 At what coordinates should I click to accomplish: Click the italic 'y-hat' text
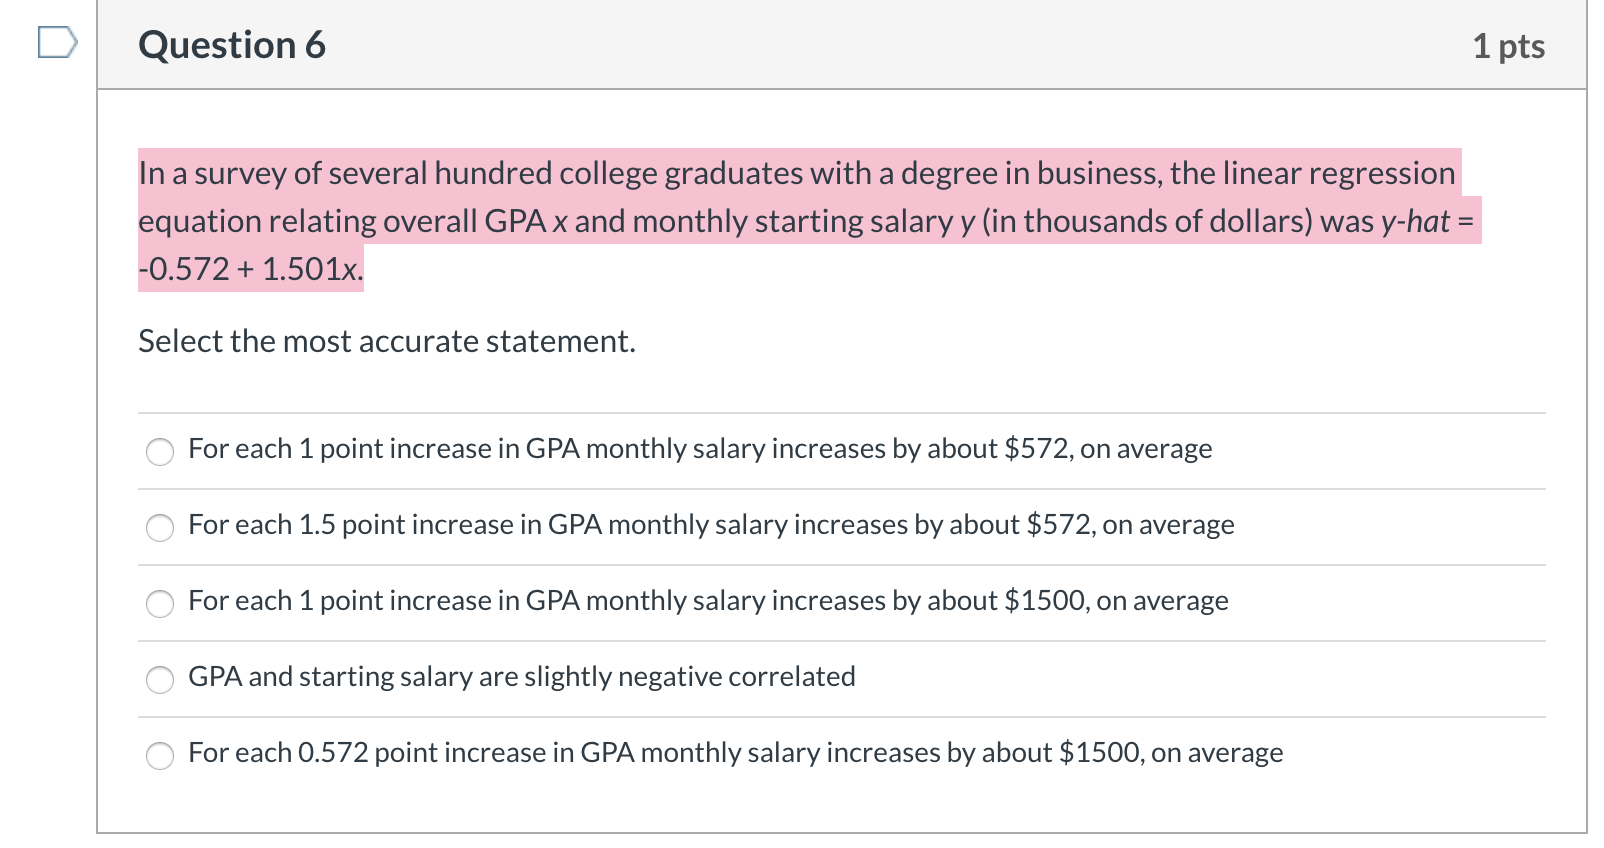coord(1415,221)
